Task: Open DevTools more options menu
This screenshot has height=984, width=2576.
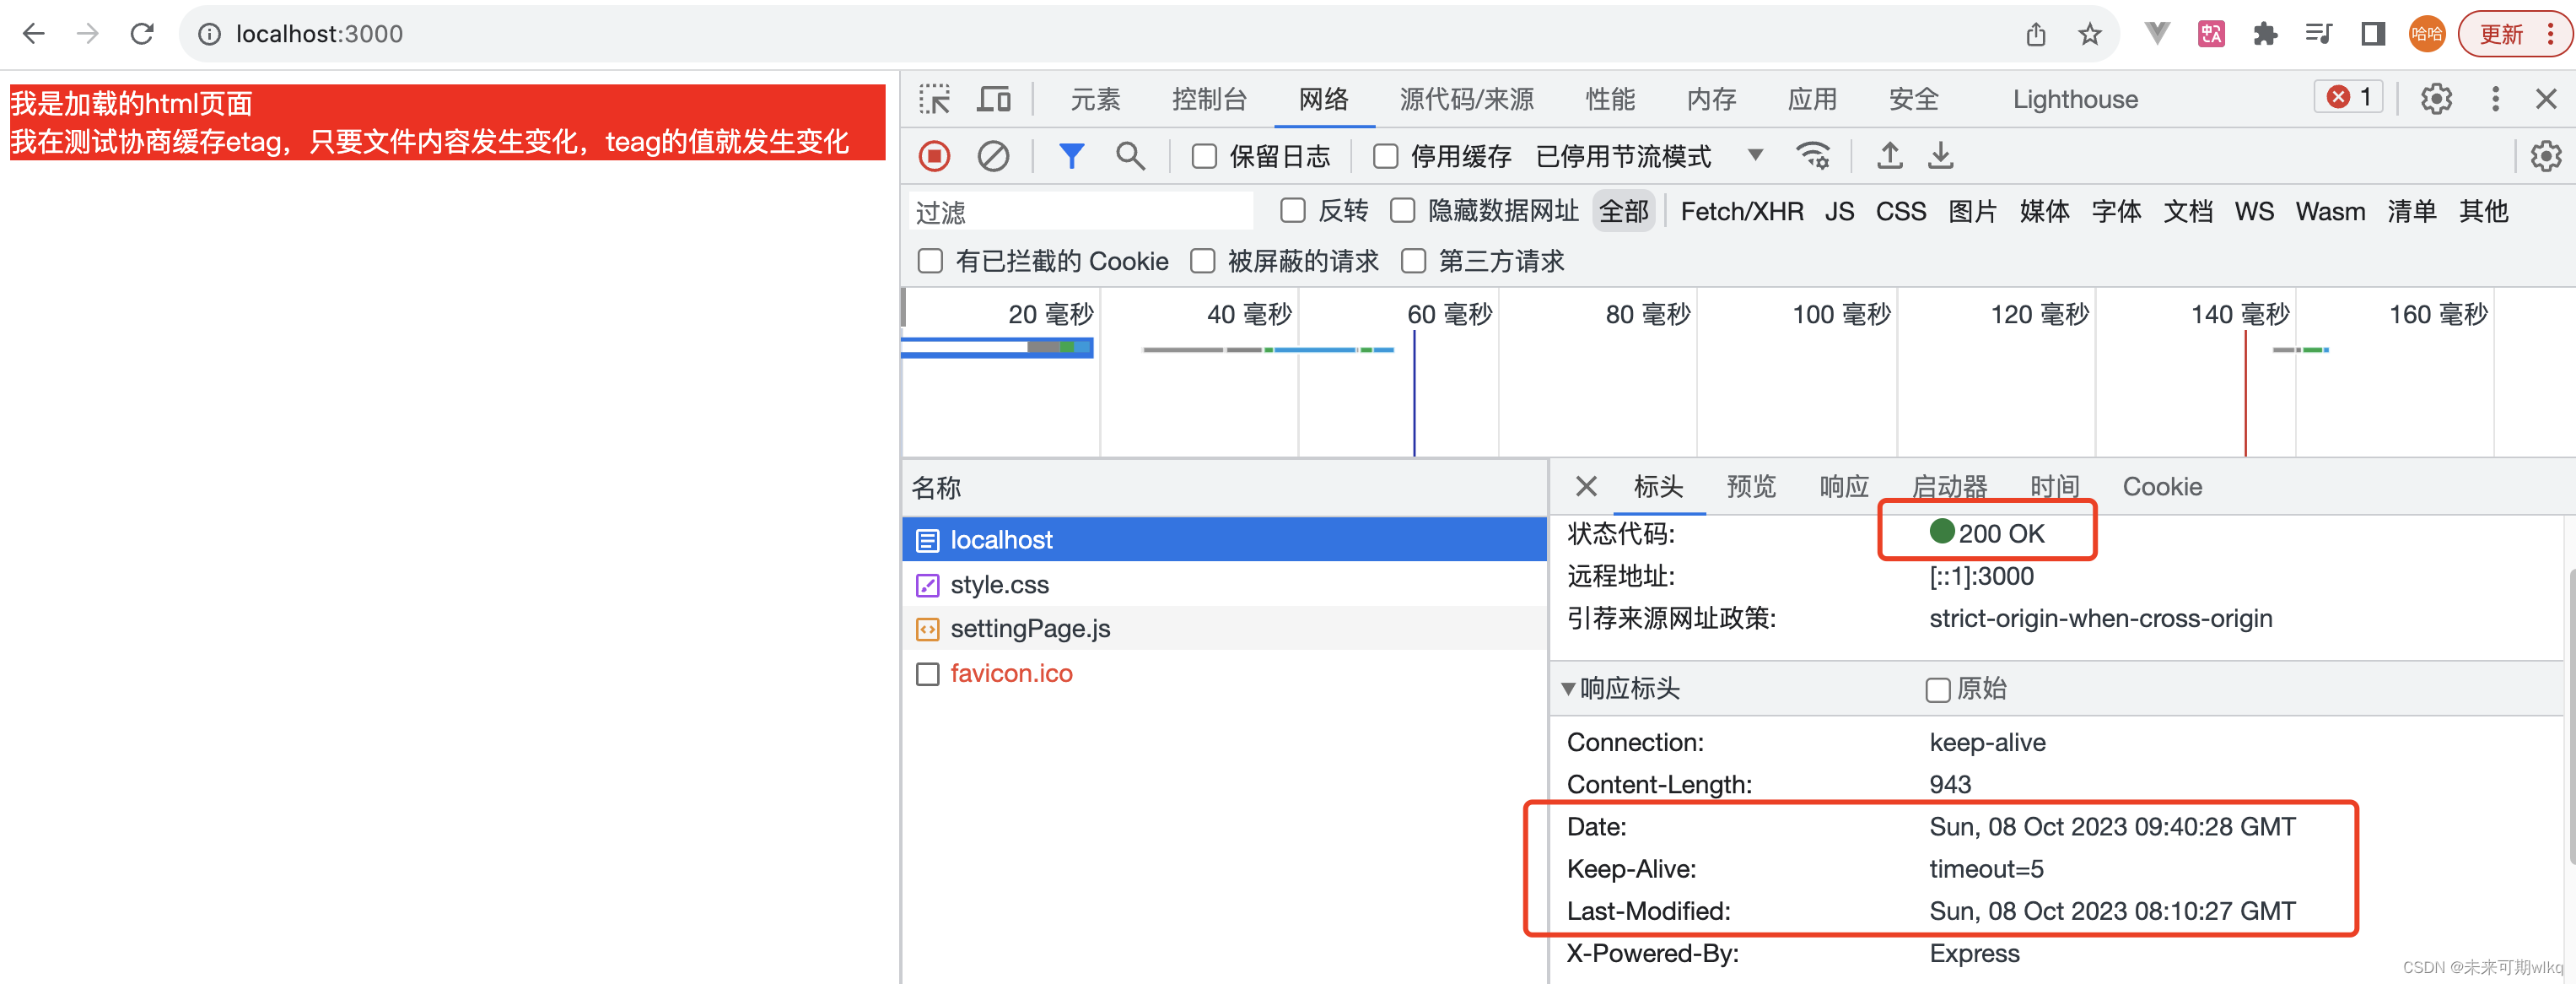Action: pos(2495,99)
